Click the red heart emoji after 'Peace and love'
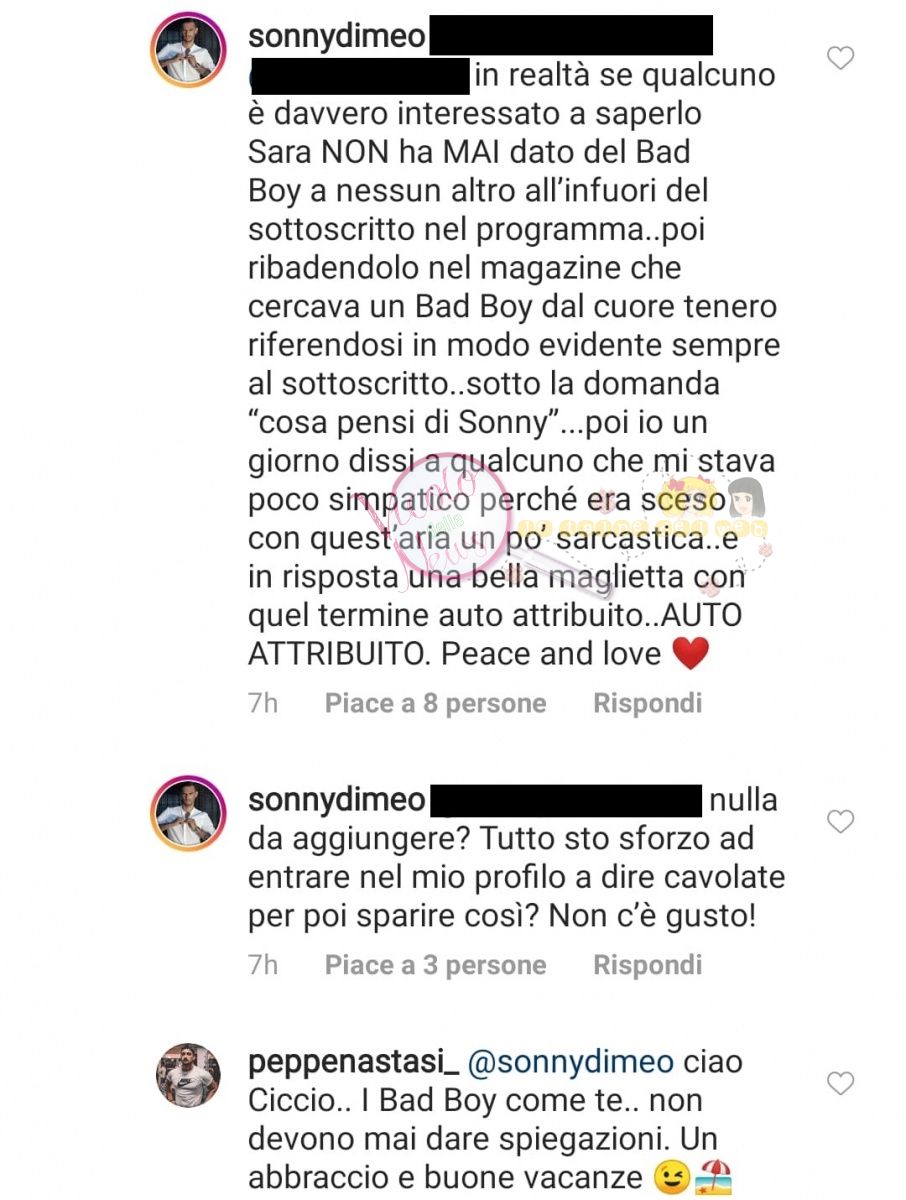This screenshot has width=906, height=1200. (x=690, y=654)
